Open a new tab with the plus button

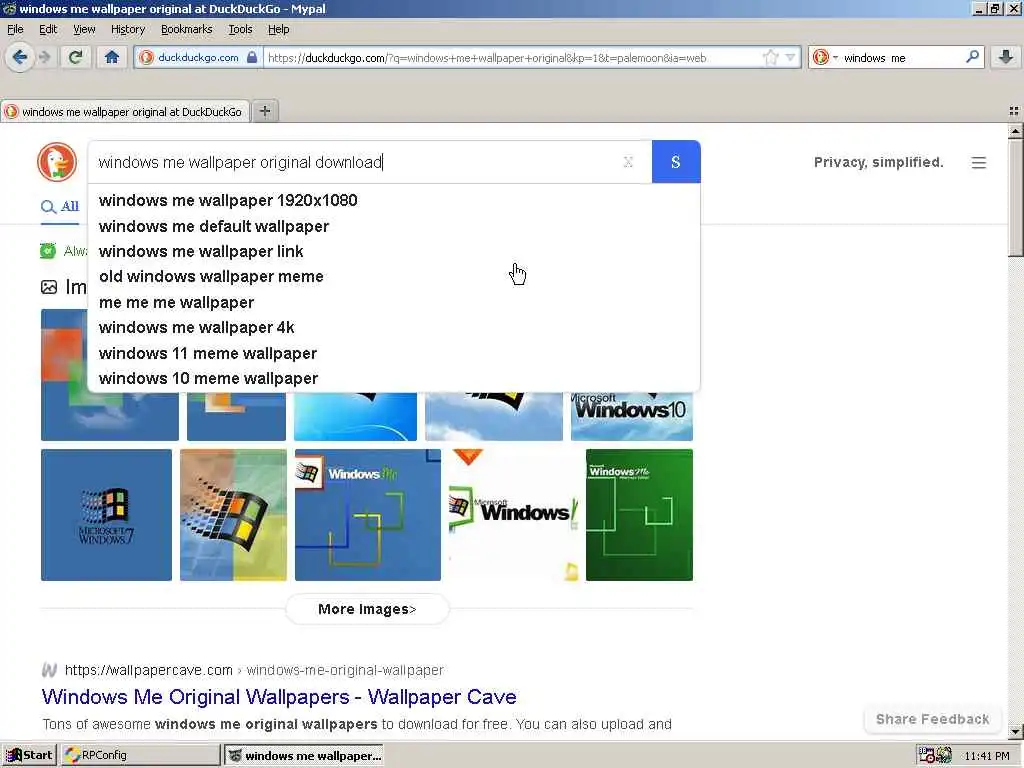[x=264, y=111]
